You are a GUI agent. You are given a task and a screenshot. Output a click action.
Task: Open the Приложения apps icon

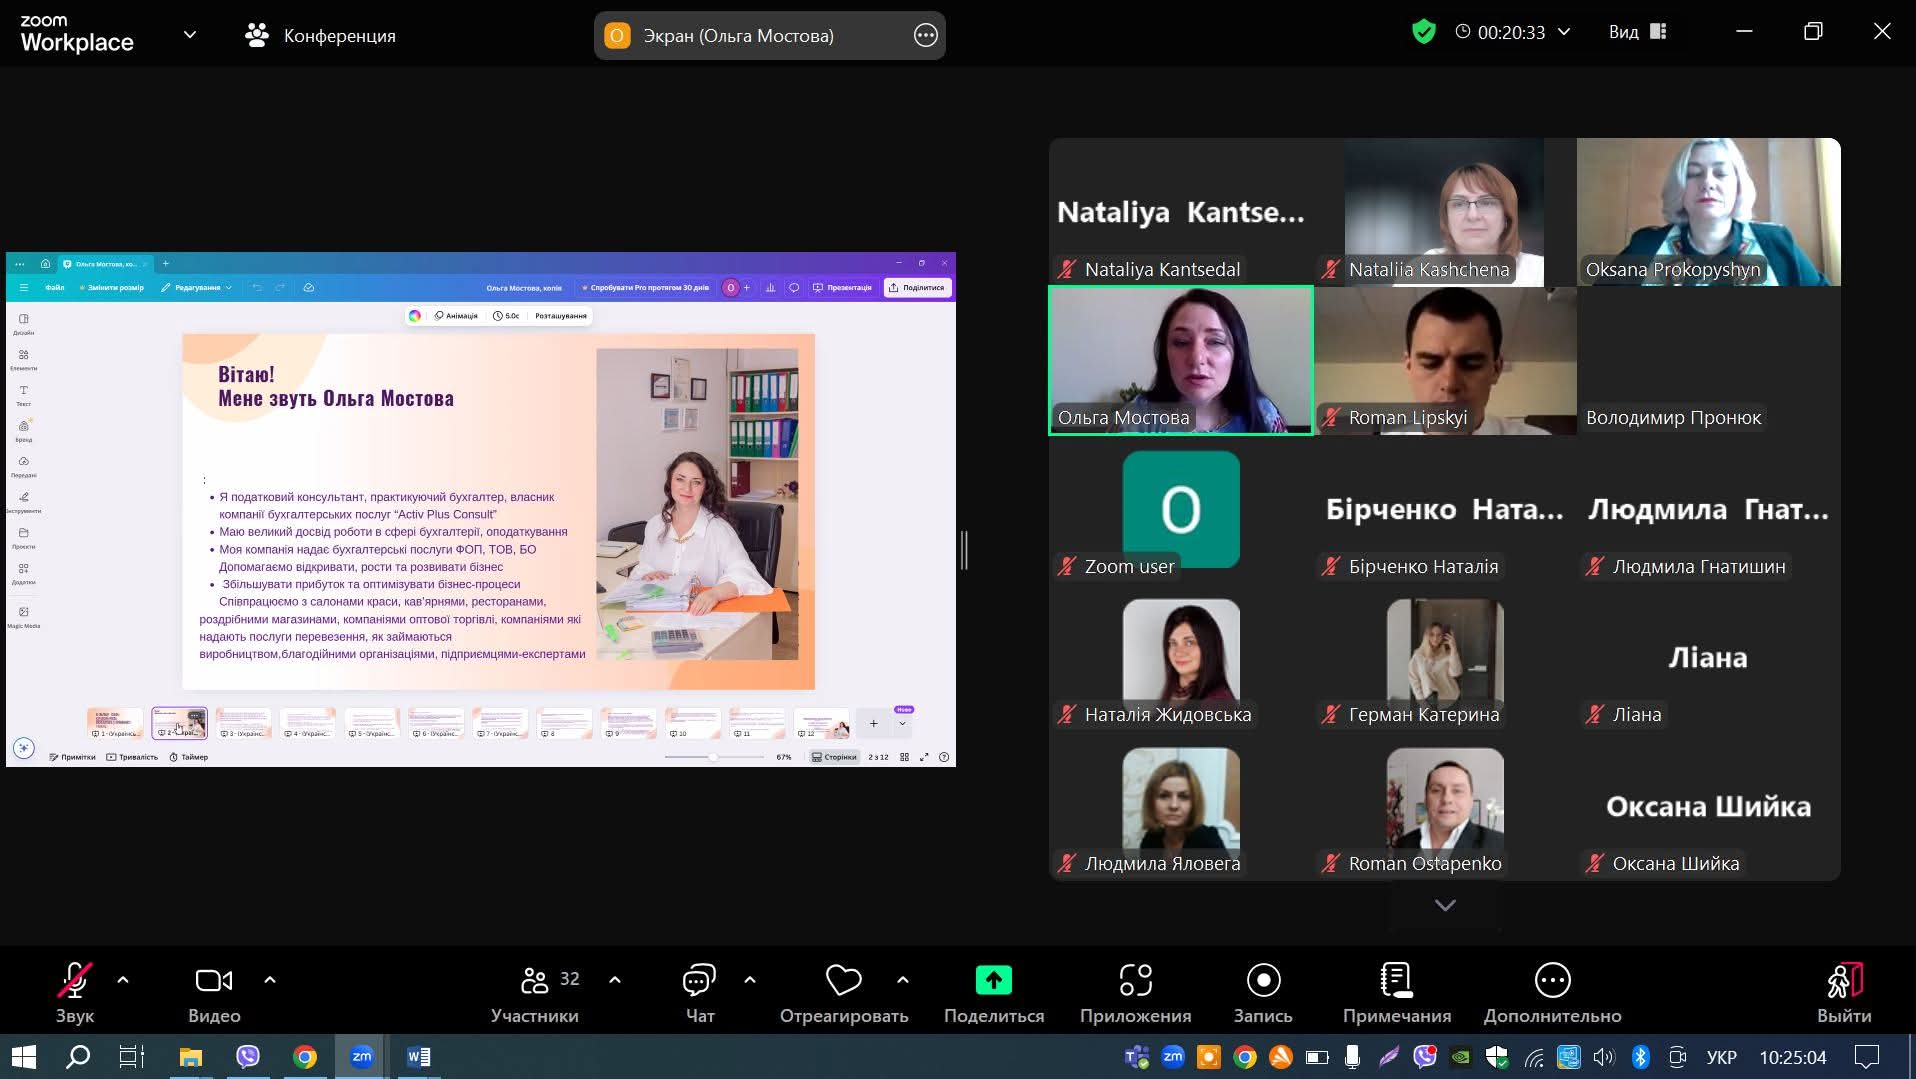[1135, 982]
